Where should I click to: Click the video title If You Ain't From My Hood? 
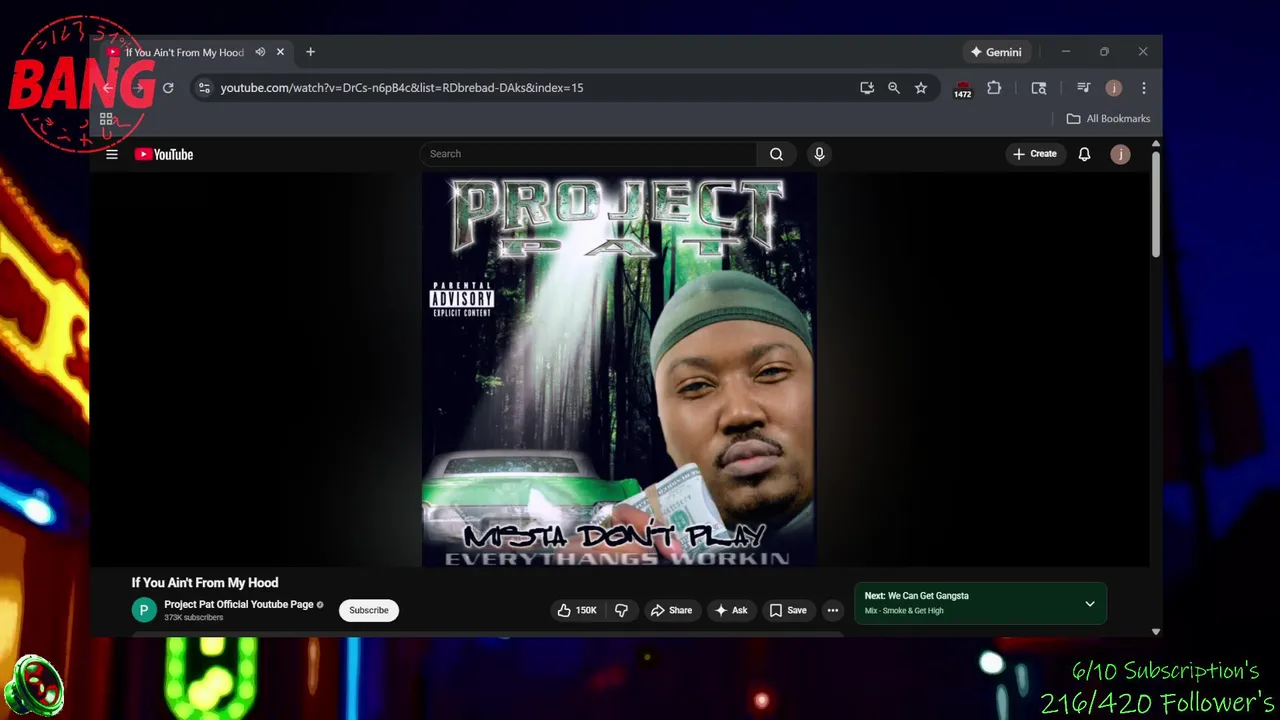point(205,583)
